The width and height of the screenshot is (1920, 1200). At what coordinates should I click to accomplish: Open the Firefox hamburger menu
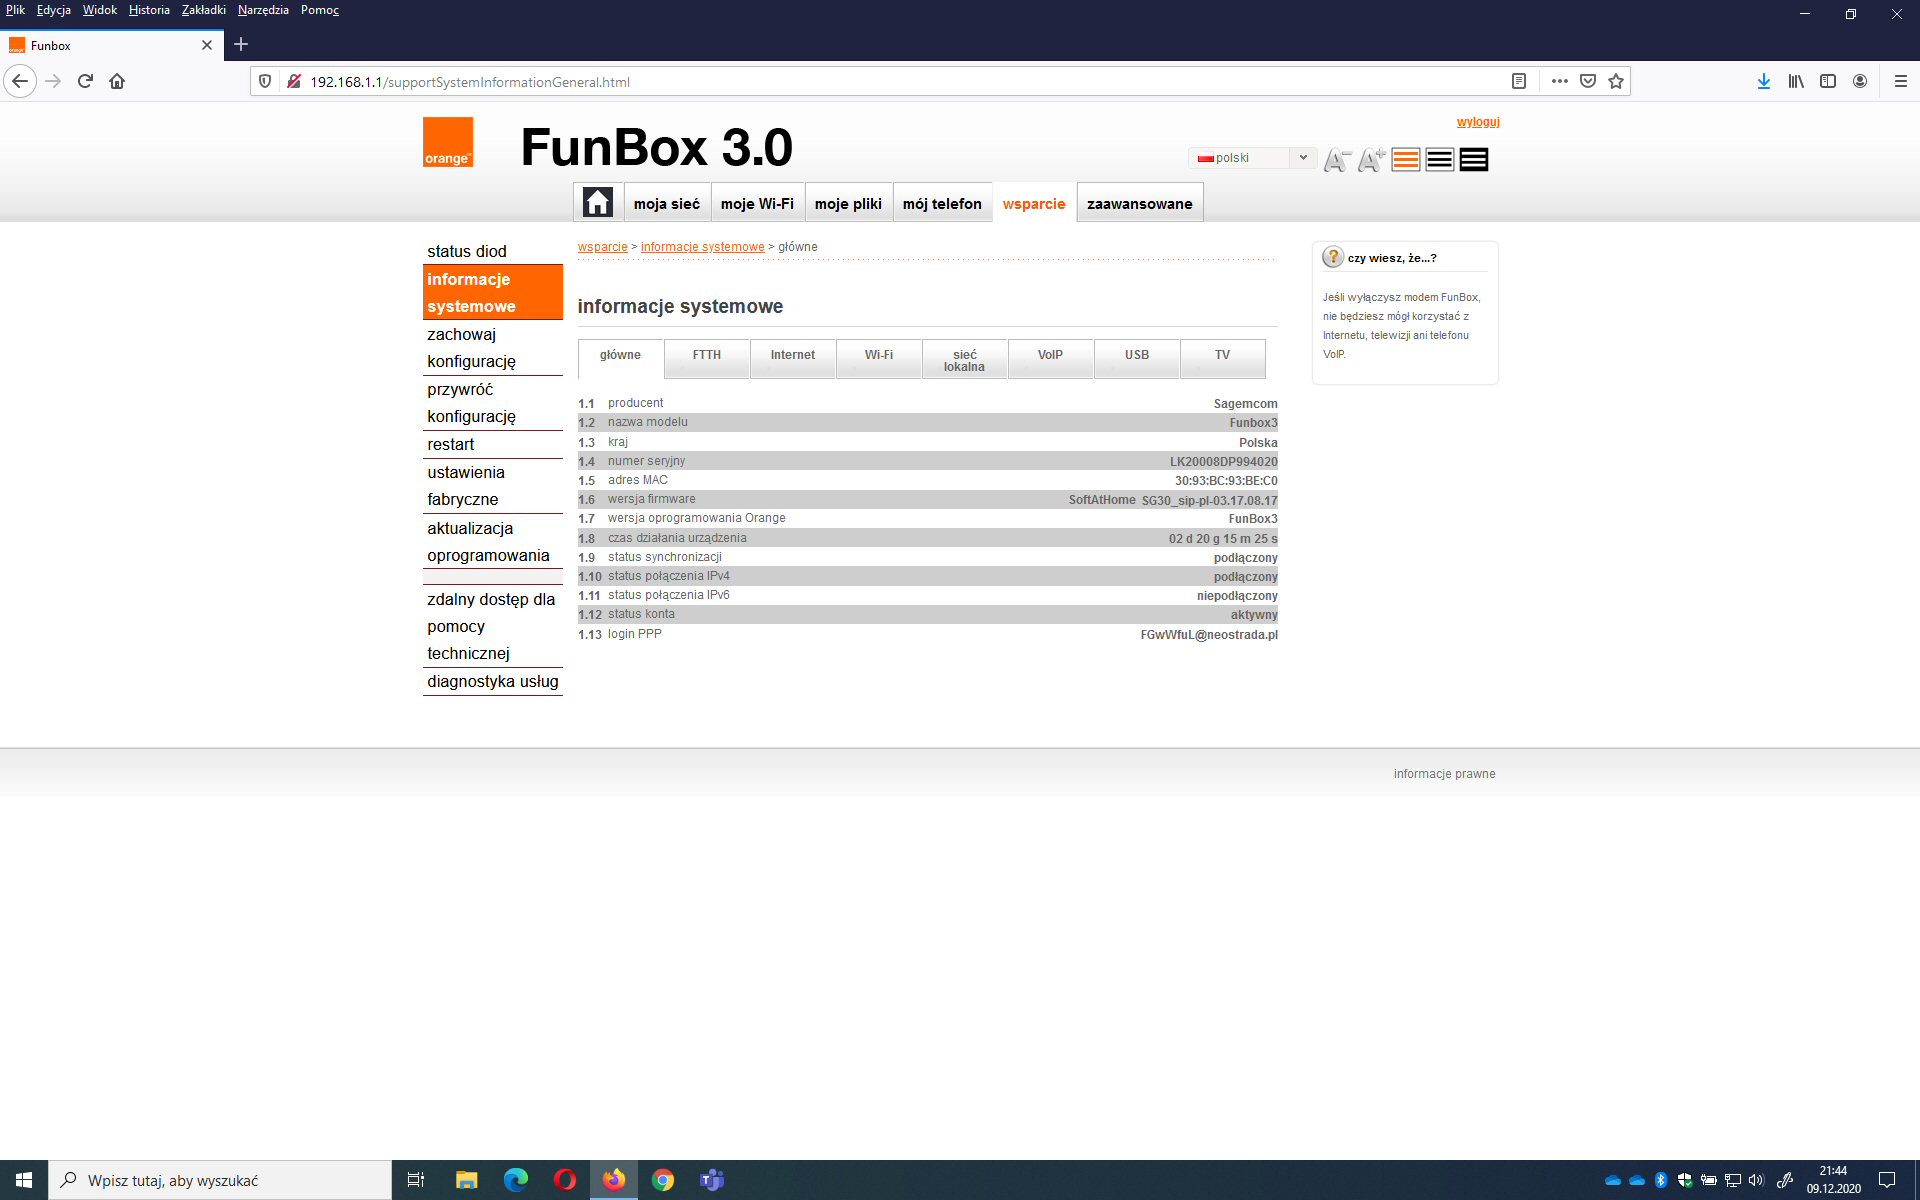(1900, 81)
